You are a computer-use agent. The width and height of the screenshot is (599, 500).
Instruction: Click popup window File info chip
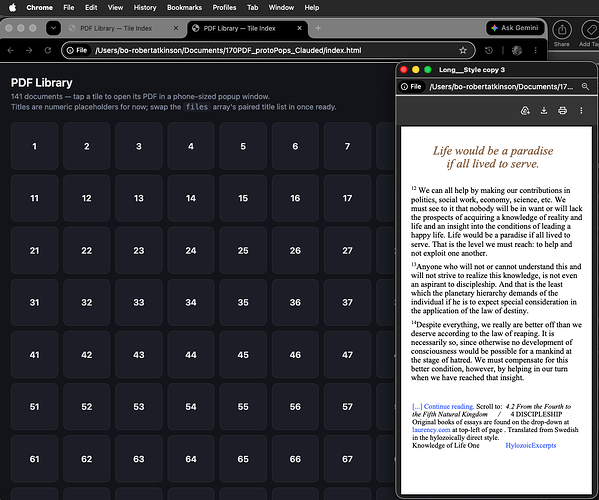coord(411,87)
